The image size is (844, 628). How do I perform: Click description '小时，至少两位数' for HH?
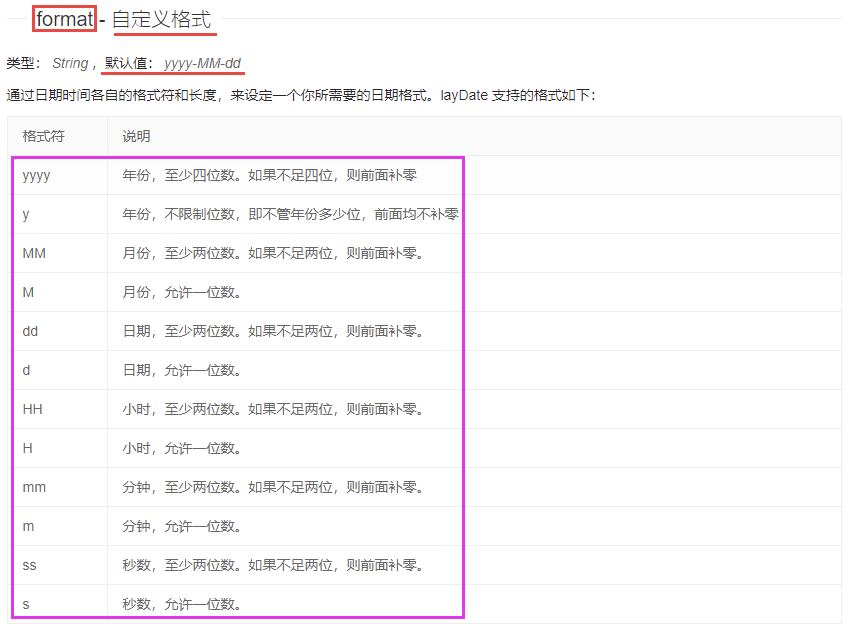pyautogui.click(x=273, y=409)
